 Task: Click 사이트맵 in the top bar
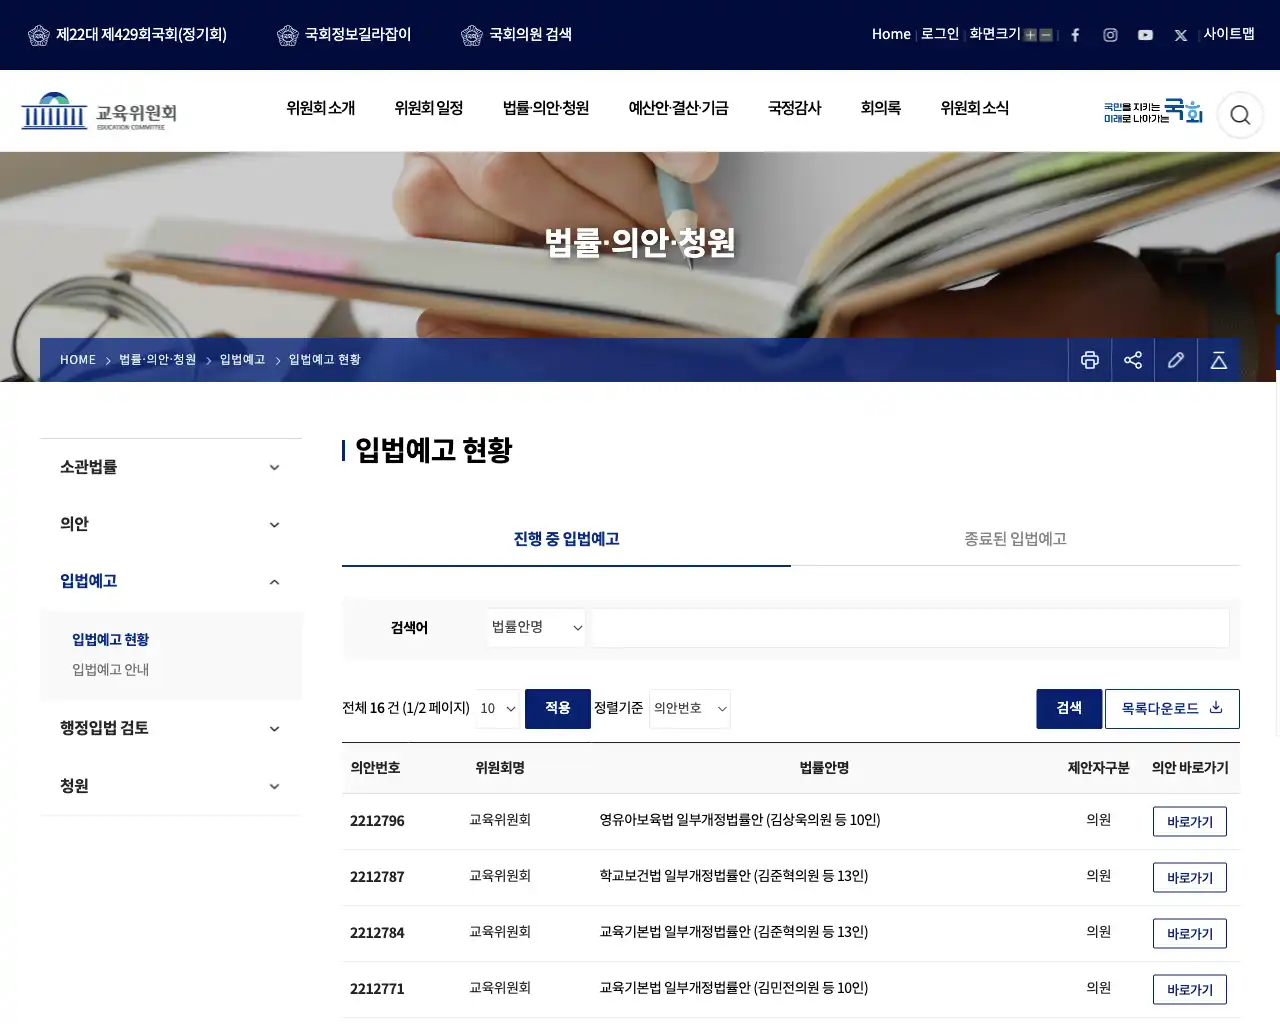pos(1229,34)
